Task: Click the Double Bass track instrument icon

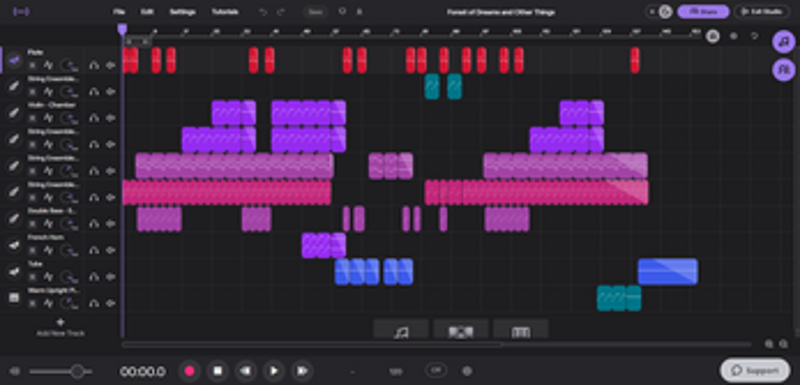Action: pyautogui.click(x=14, y=219)
